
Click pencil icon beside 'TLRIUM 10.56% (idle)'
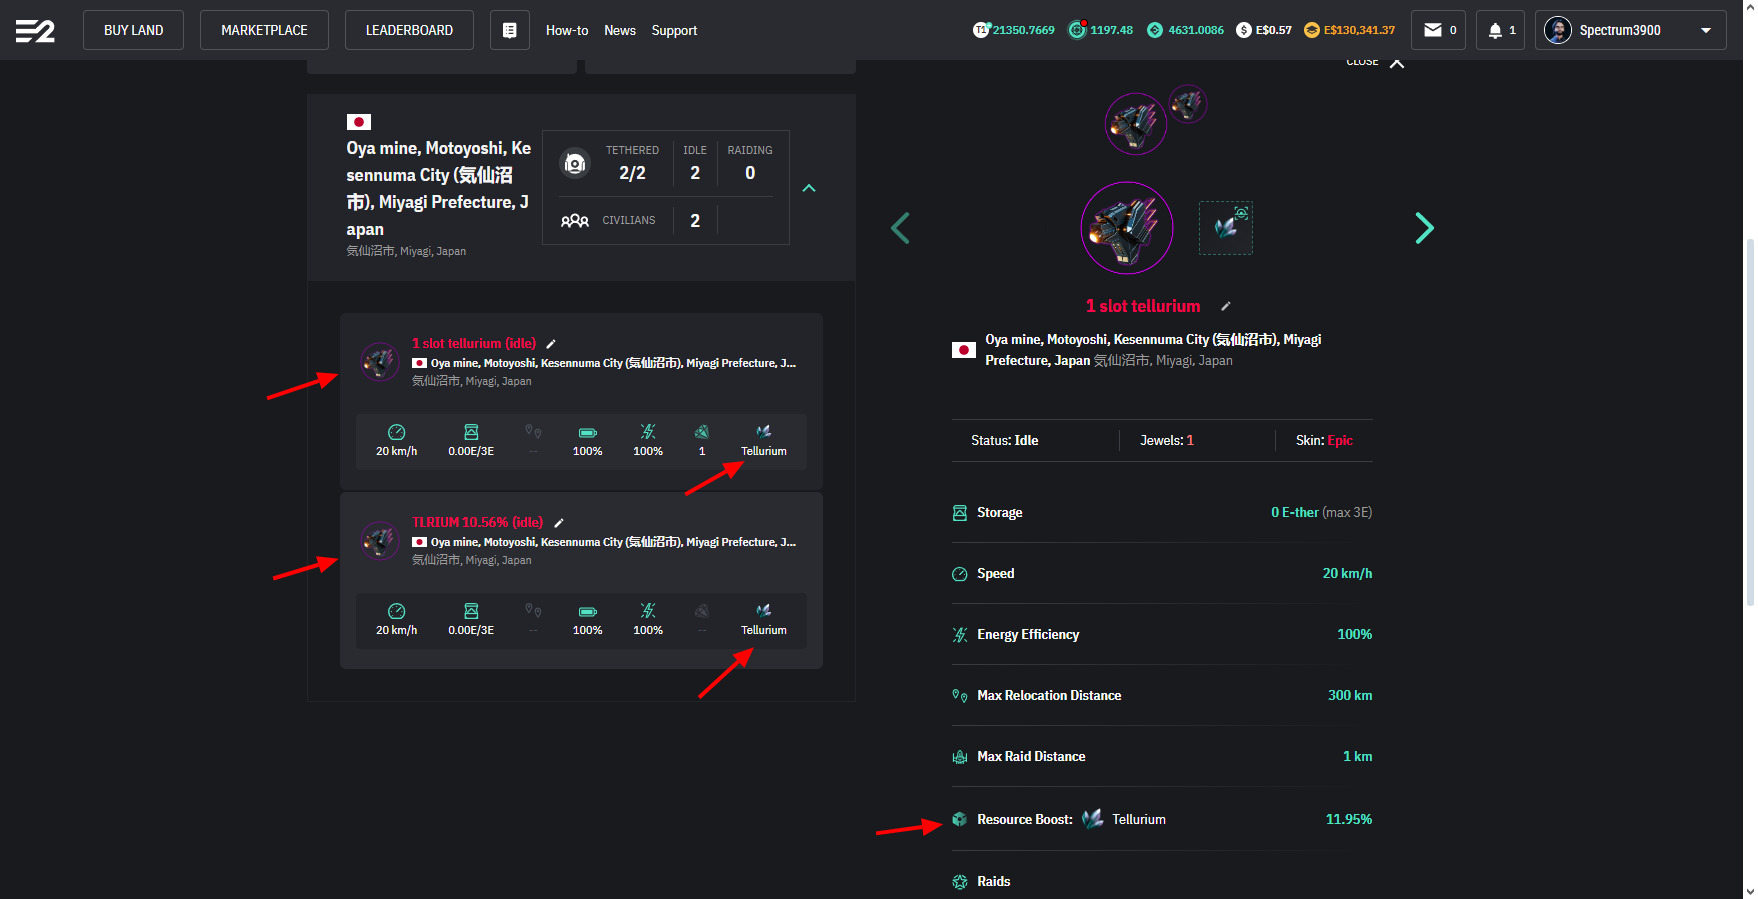(559, 523)
